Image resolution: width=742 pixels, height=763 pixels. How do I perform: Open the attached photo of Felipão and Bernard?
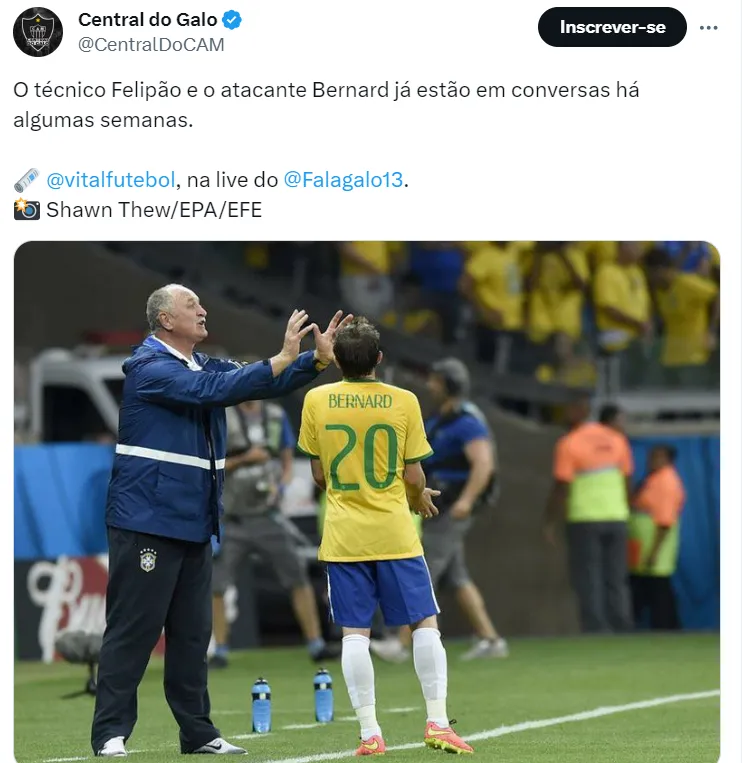[367, 502]
